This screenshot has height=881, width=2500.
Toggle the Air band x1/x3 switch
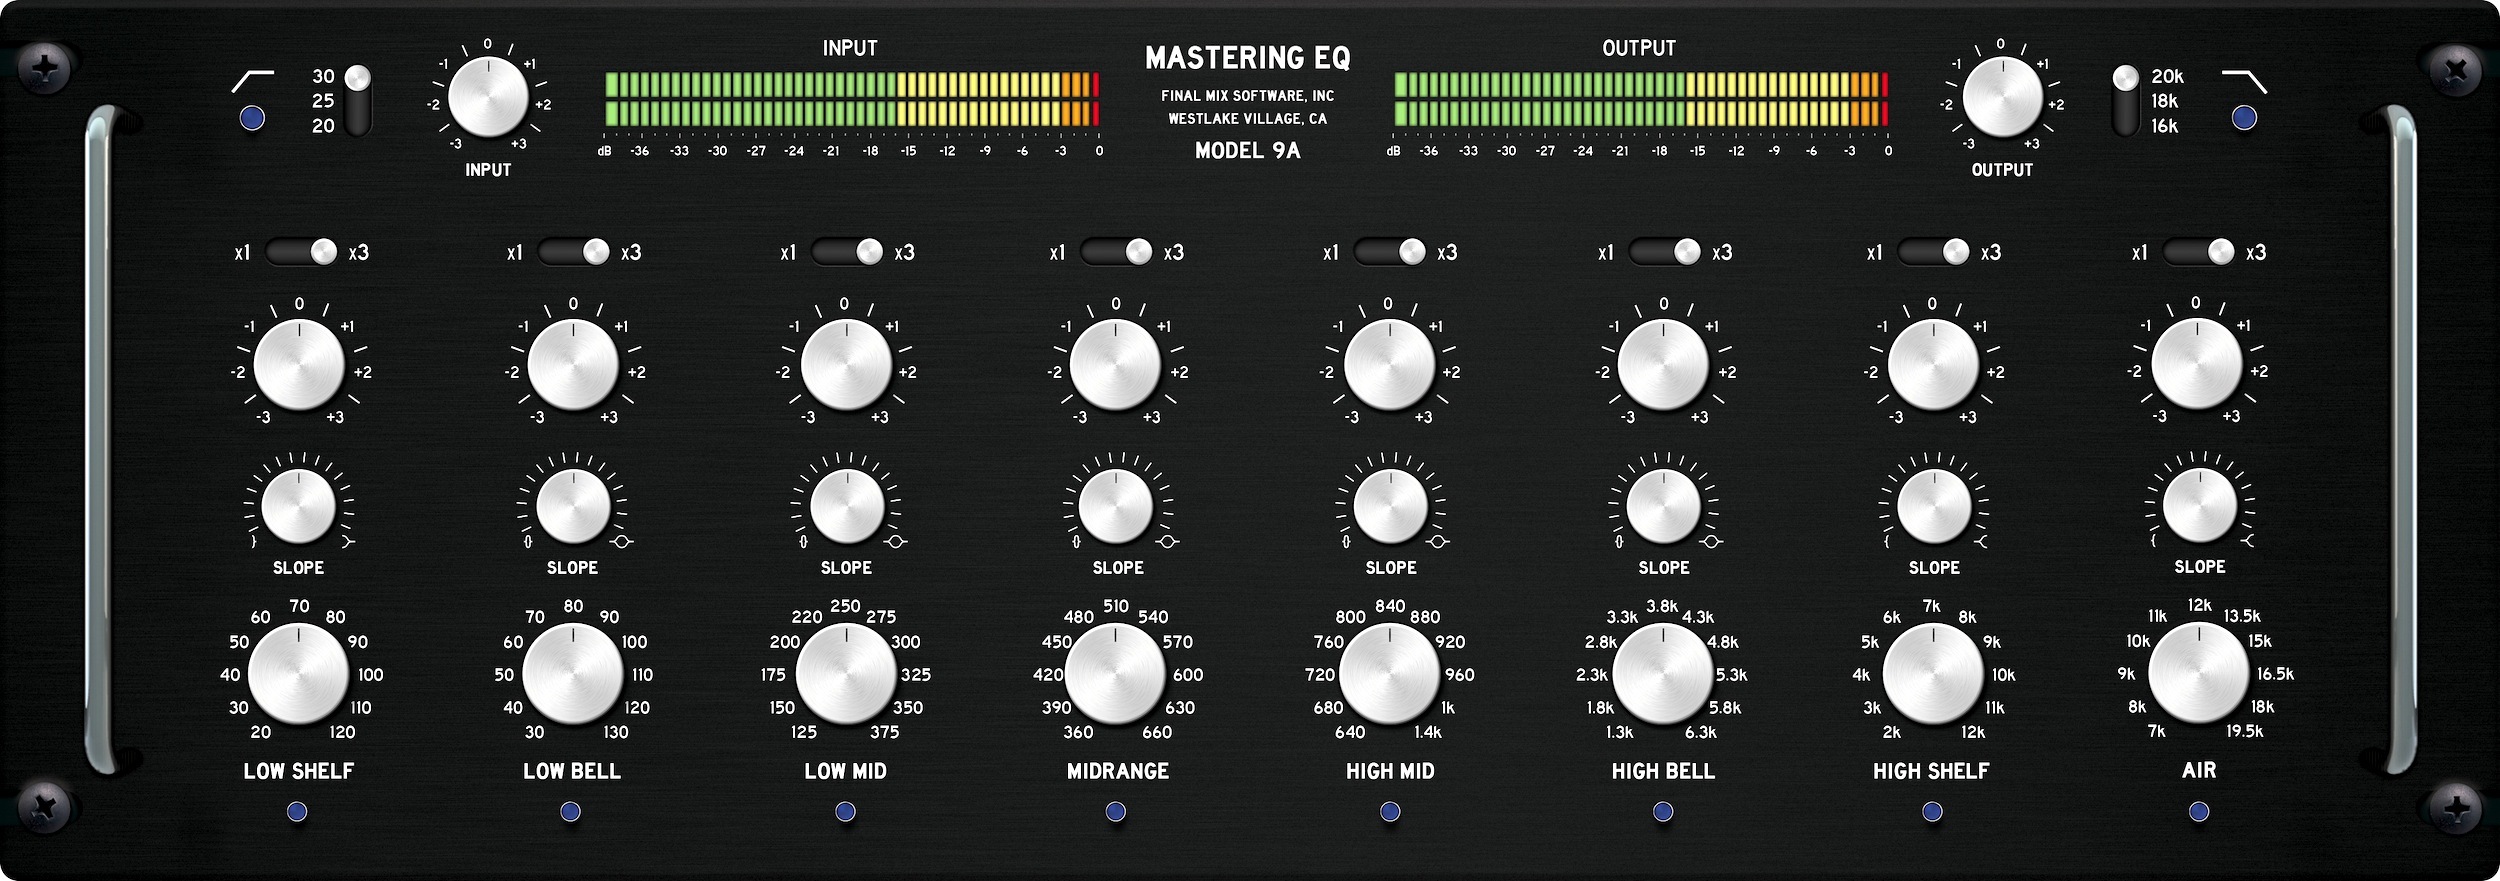click(2198, 252)
